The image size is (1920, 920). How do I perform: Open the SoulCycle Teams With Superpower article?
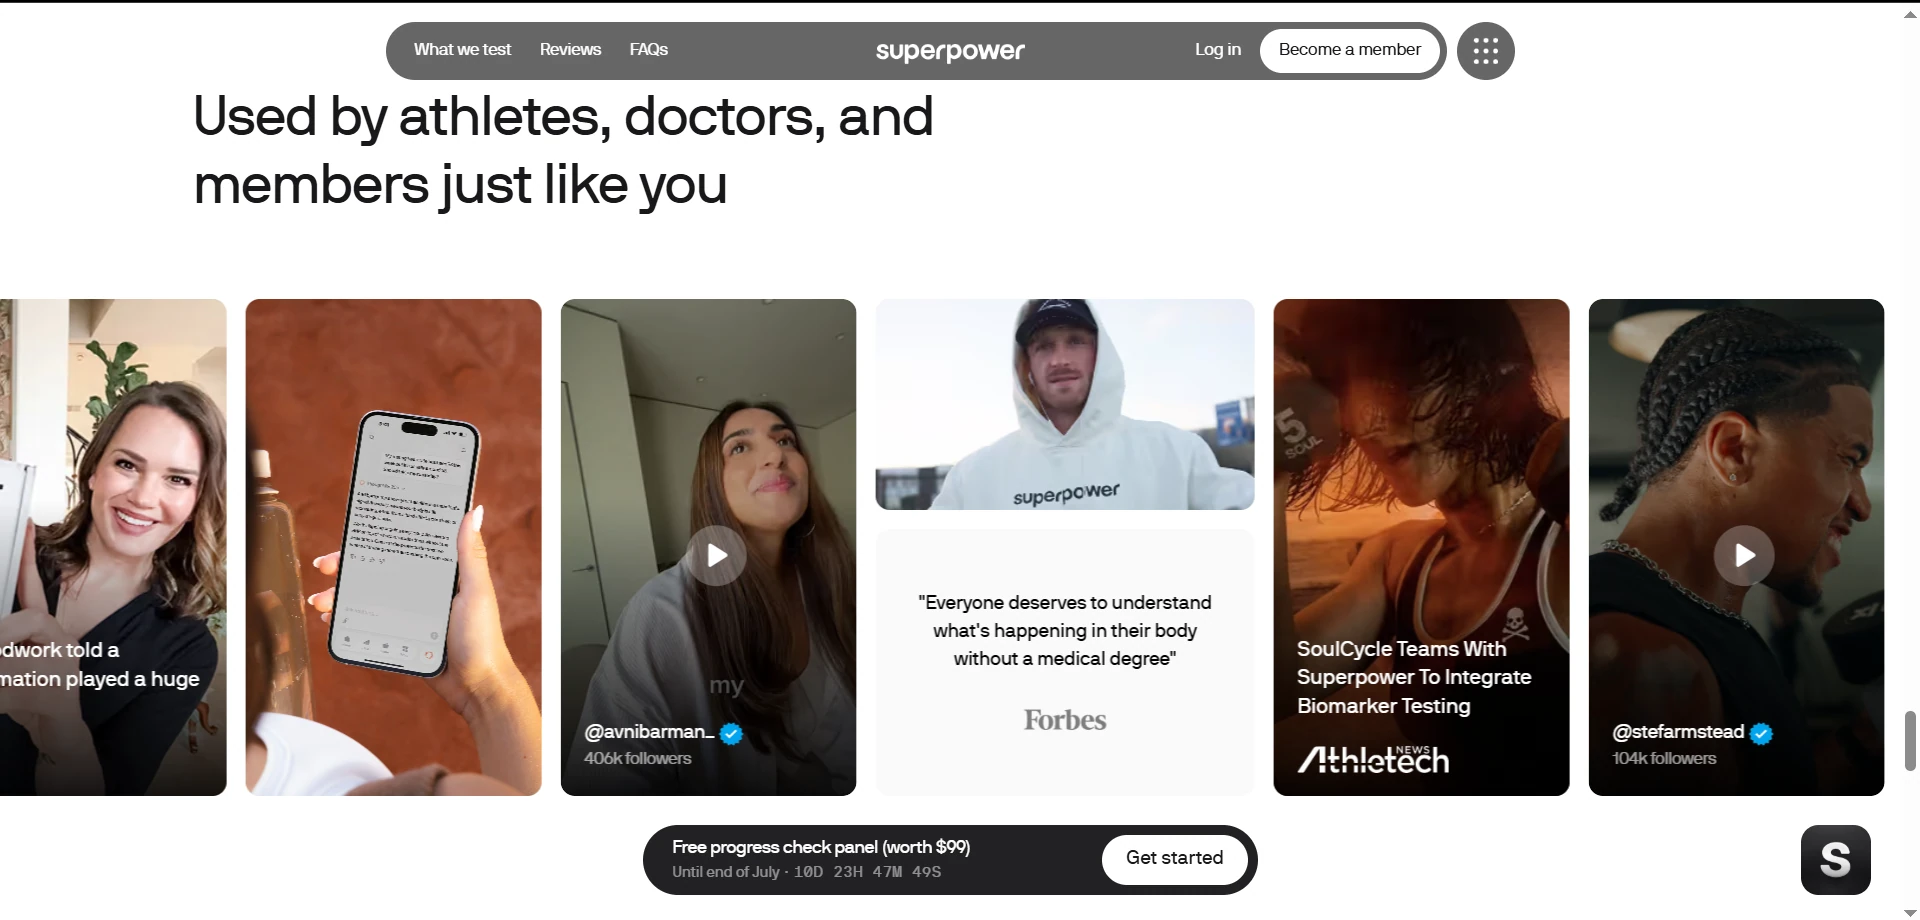click(x=1414, y=677)
